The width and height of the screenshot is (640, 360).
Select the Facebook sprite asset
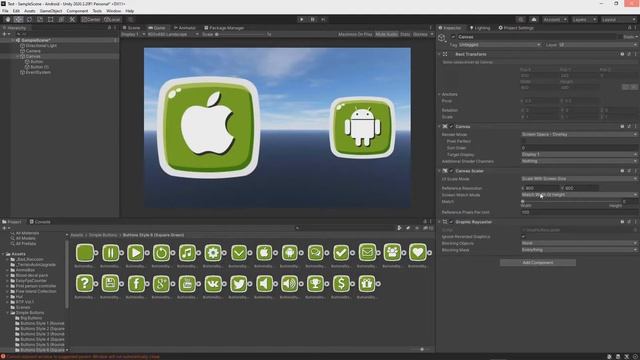tap(136, 284)
